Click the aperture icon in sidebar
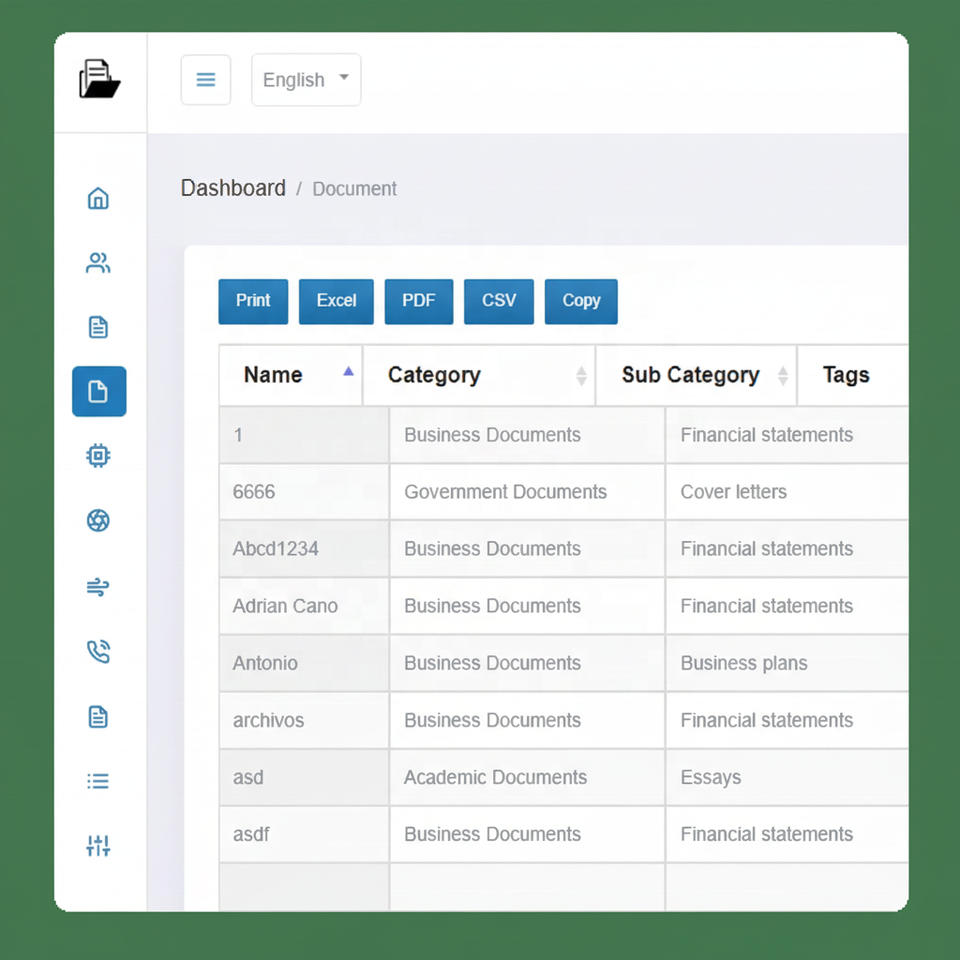This screenshot has height=960, width=960. pos(98,520)
